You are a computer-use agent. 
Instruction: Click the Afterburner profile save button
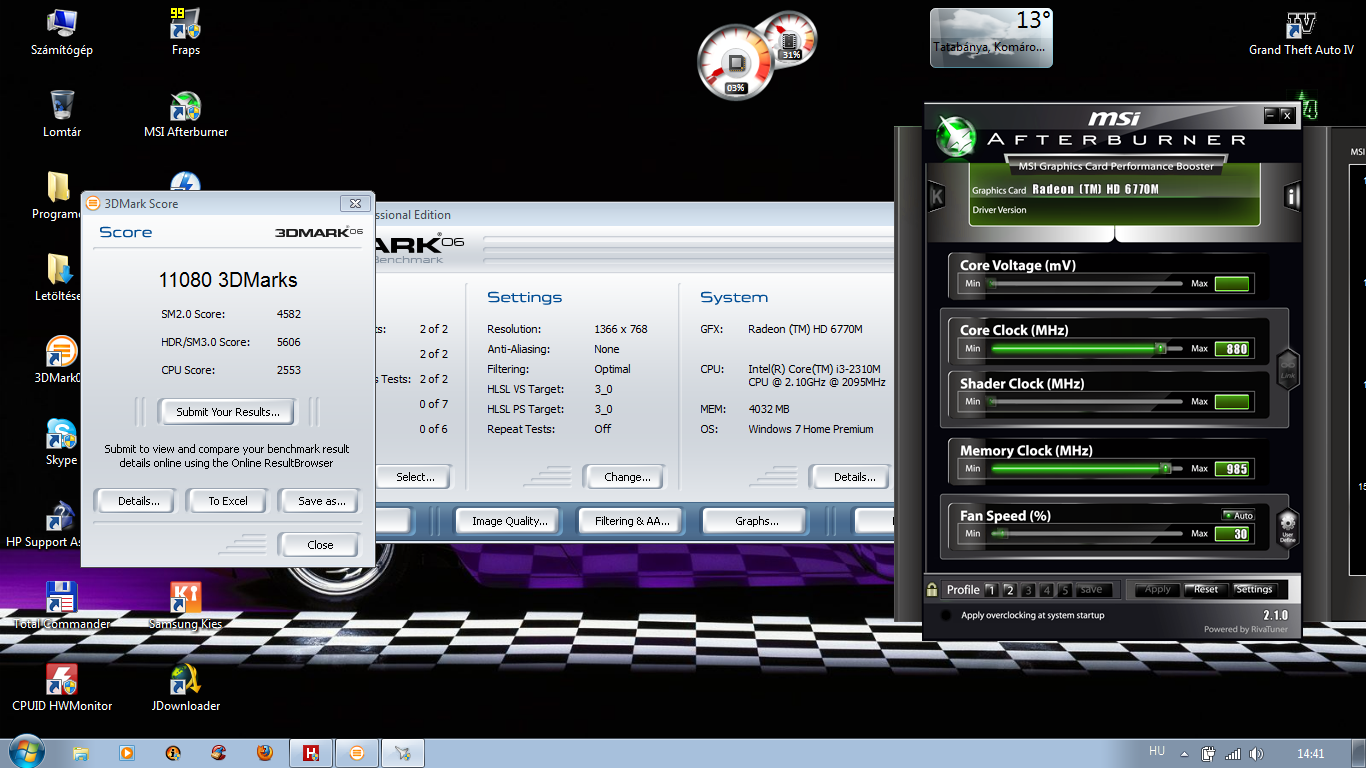pos(1091,590)
